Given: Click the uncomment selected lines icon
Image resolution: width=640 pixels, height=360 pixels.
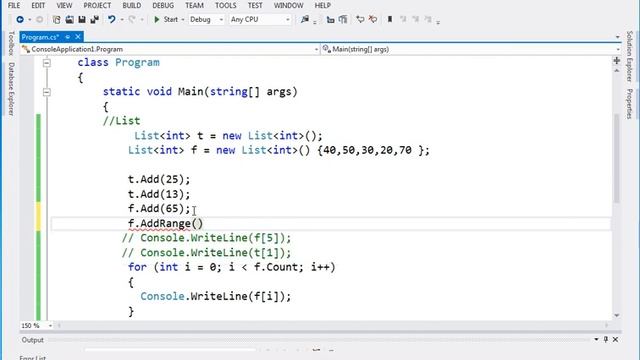Looking at the screenshot, I should 373,19.
